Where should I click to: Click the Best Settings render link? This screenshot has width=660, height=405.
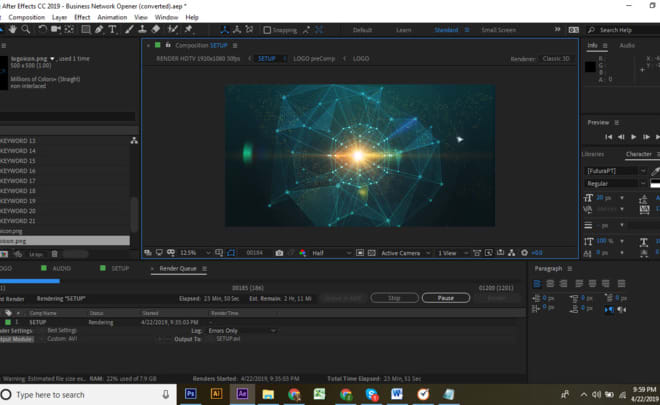(62, 330)
